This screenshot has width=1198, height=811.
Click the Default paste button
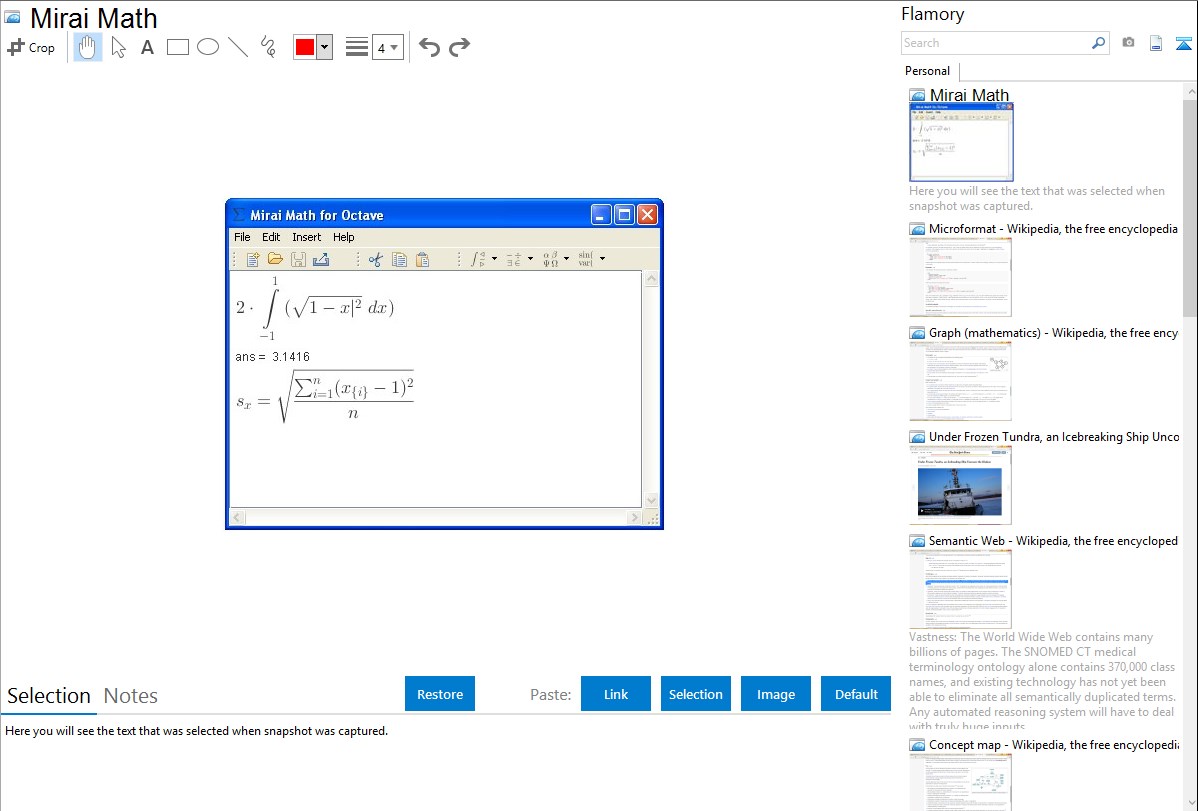click(856, 694)
